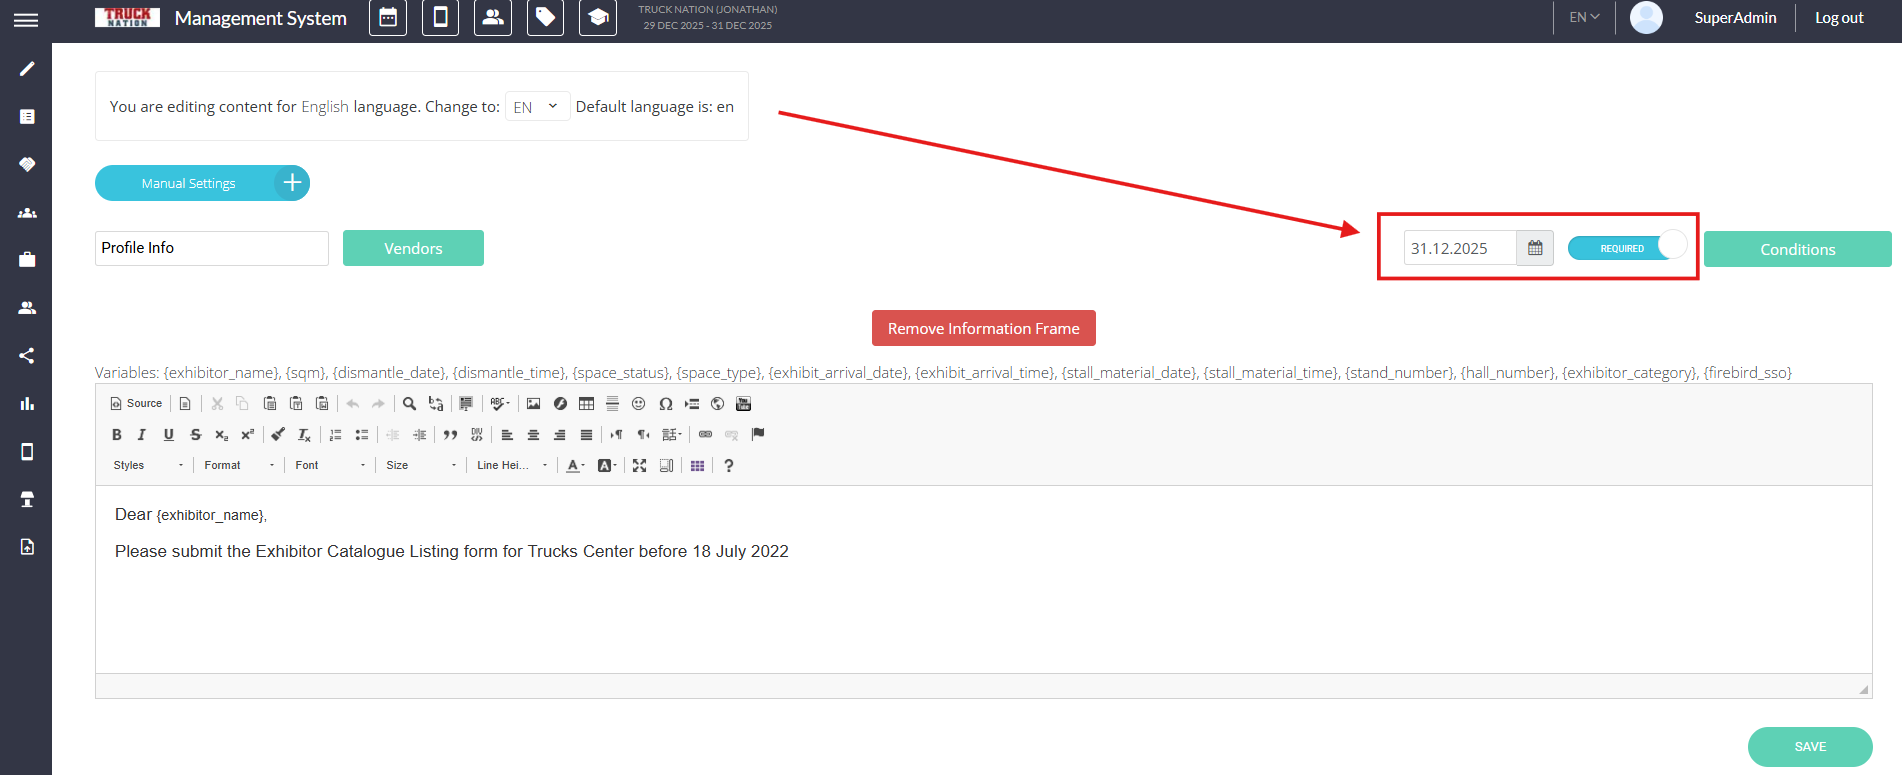This screenshot has width=1902, height=775.
Task: Click Log out in header
Action: pos(1838,18)
